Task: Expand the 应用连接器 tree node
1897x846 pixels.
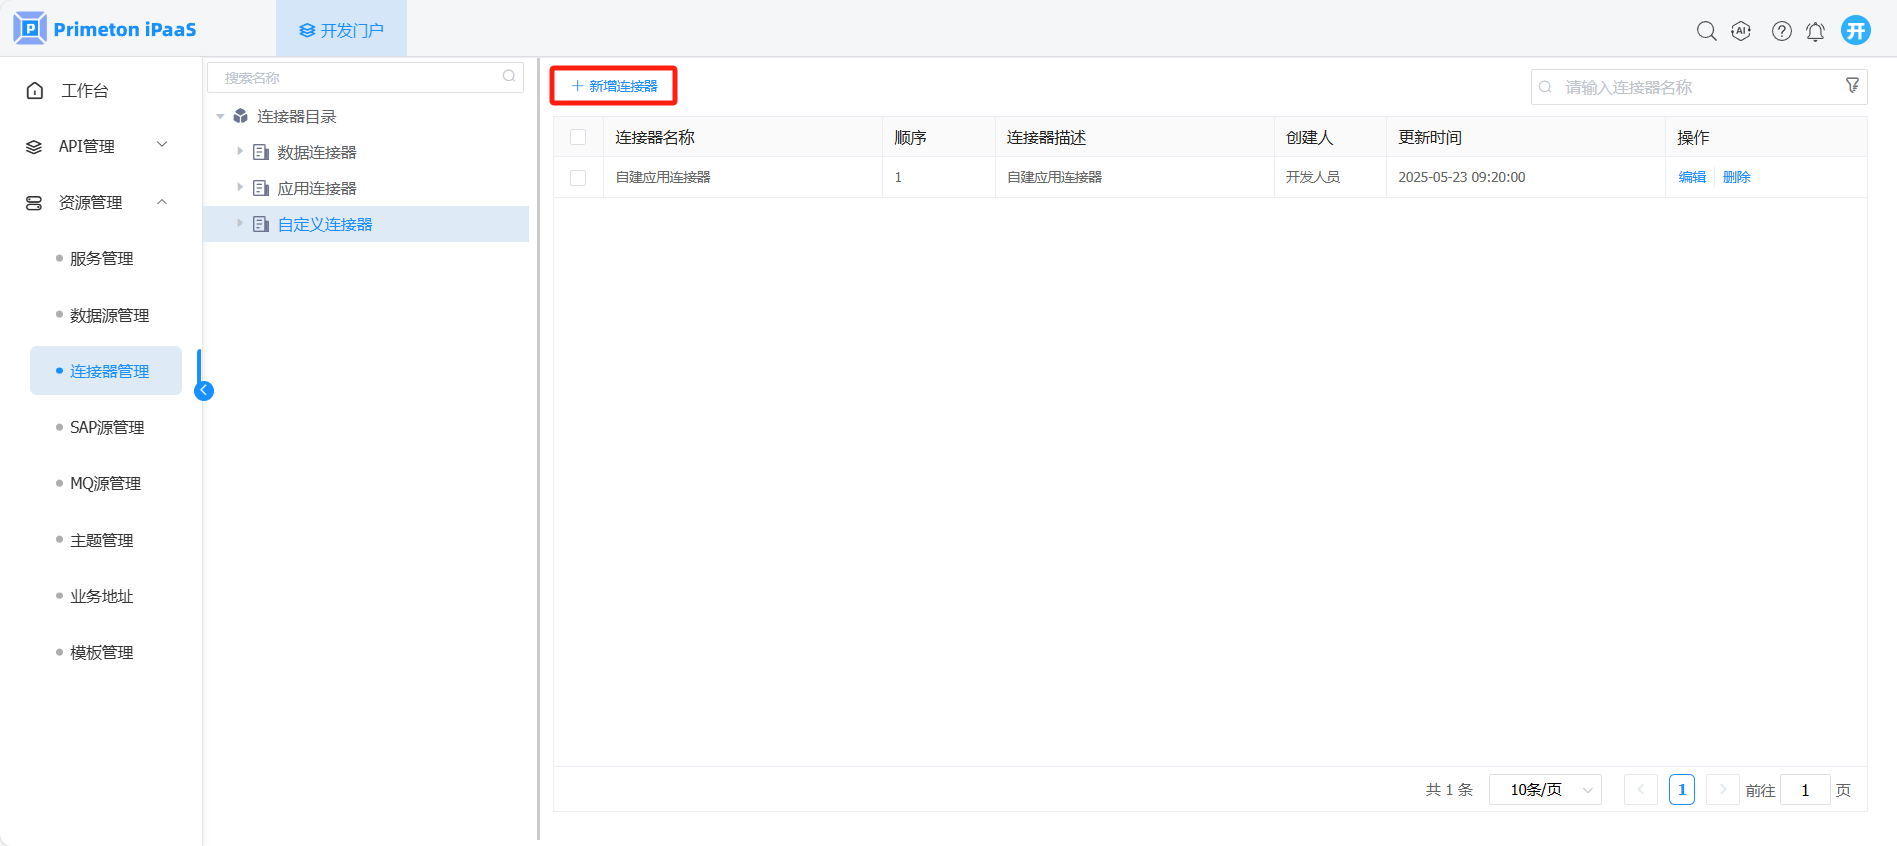Action: click(240, 187)
